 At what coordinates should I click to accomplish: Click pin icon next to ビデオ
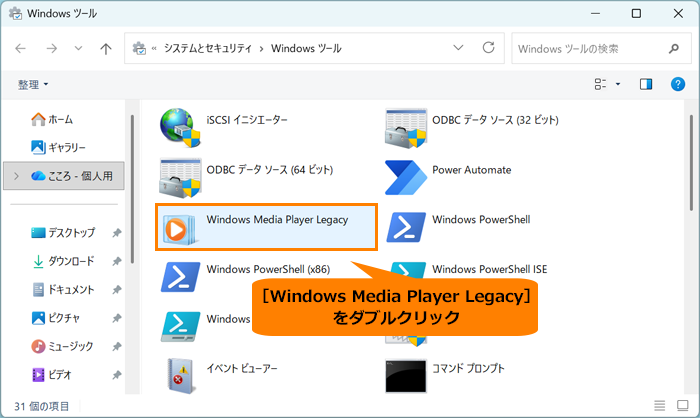[117, 375]
